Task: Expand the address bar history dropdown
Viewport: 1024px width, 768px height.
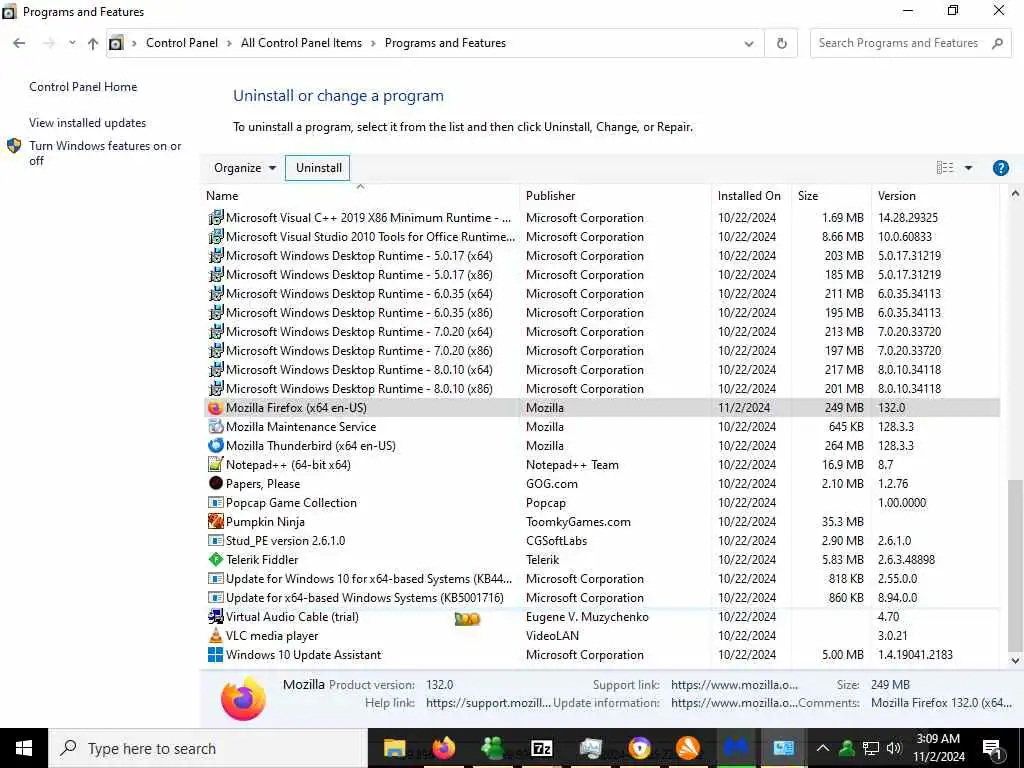Action: [748, 43]
